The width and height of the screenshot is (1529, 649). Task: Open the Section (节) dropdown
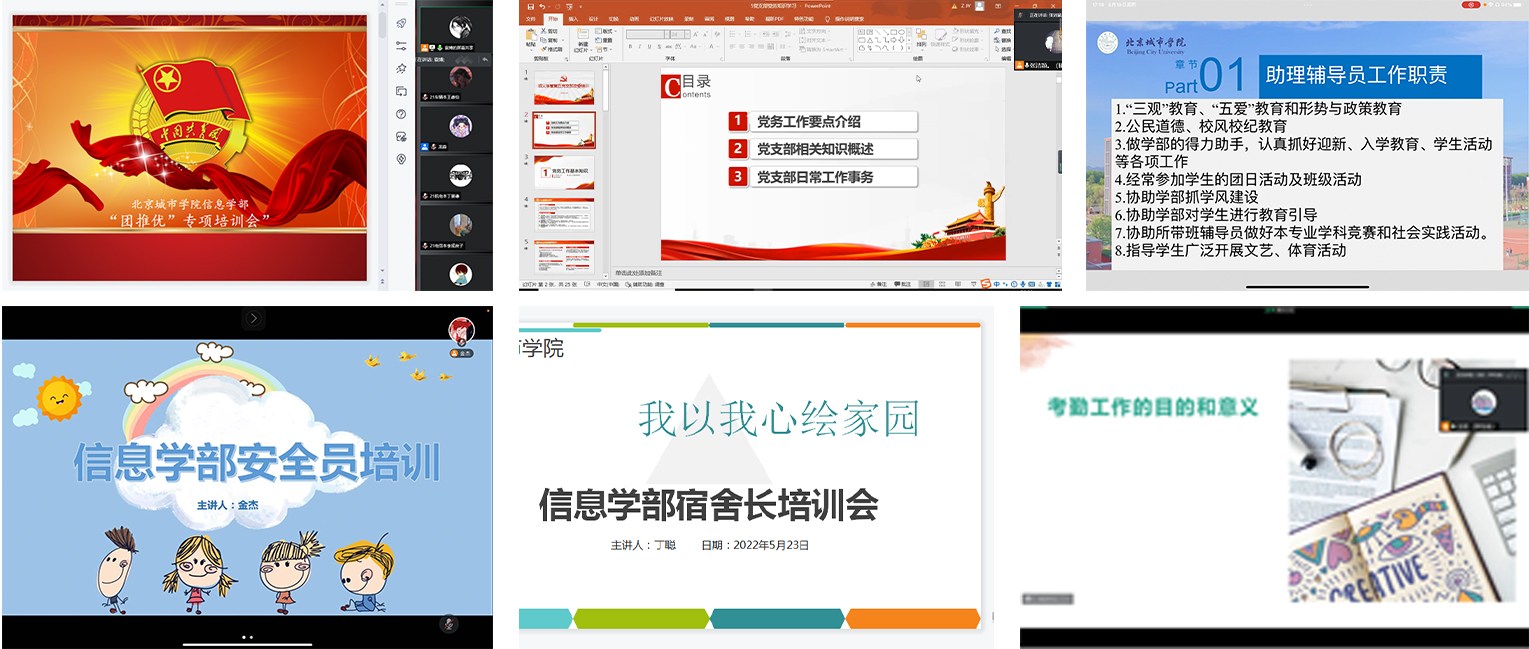(604, 49)
